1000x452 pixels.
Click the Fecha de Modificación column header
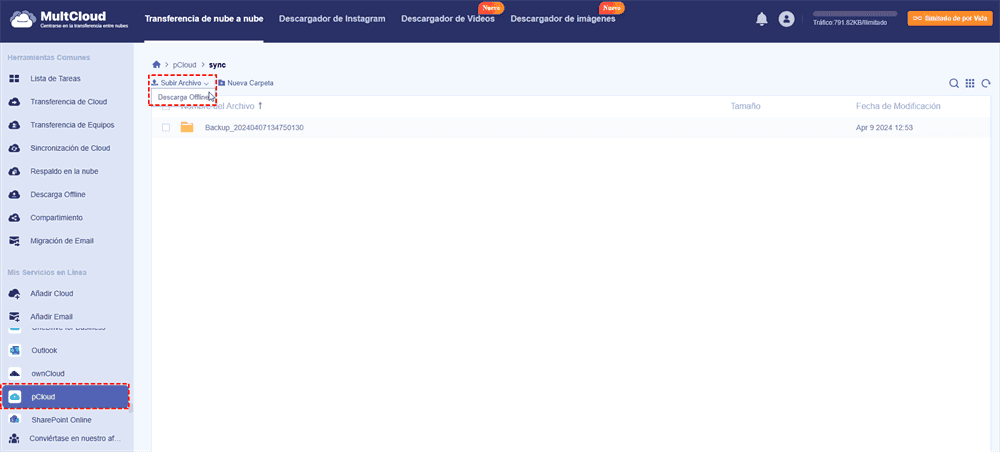[x=898, y=106]
